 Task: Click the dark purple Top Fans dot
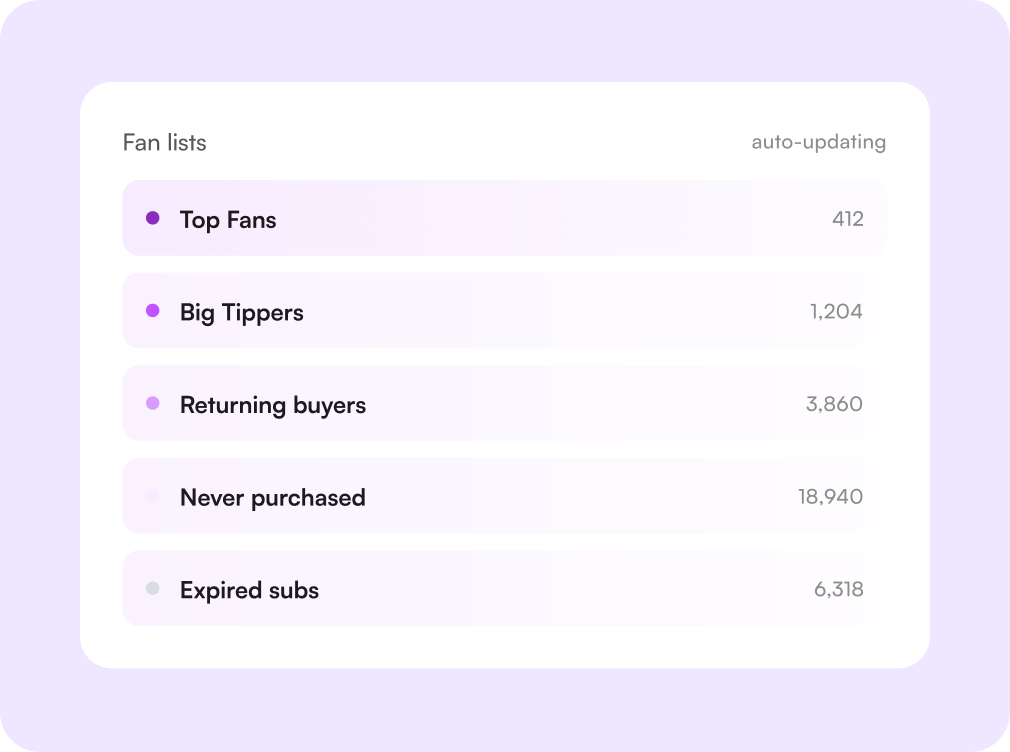(153, 218)
